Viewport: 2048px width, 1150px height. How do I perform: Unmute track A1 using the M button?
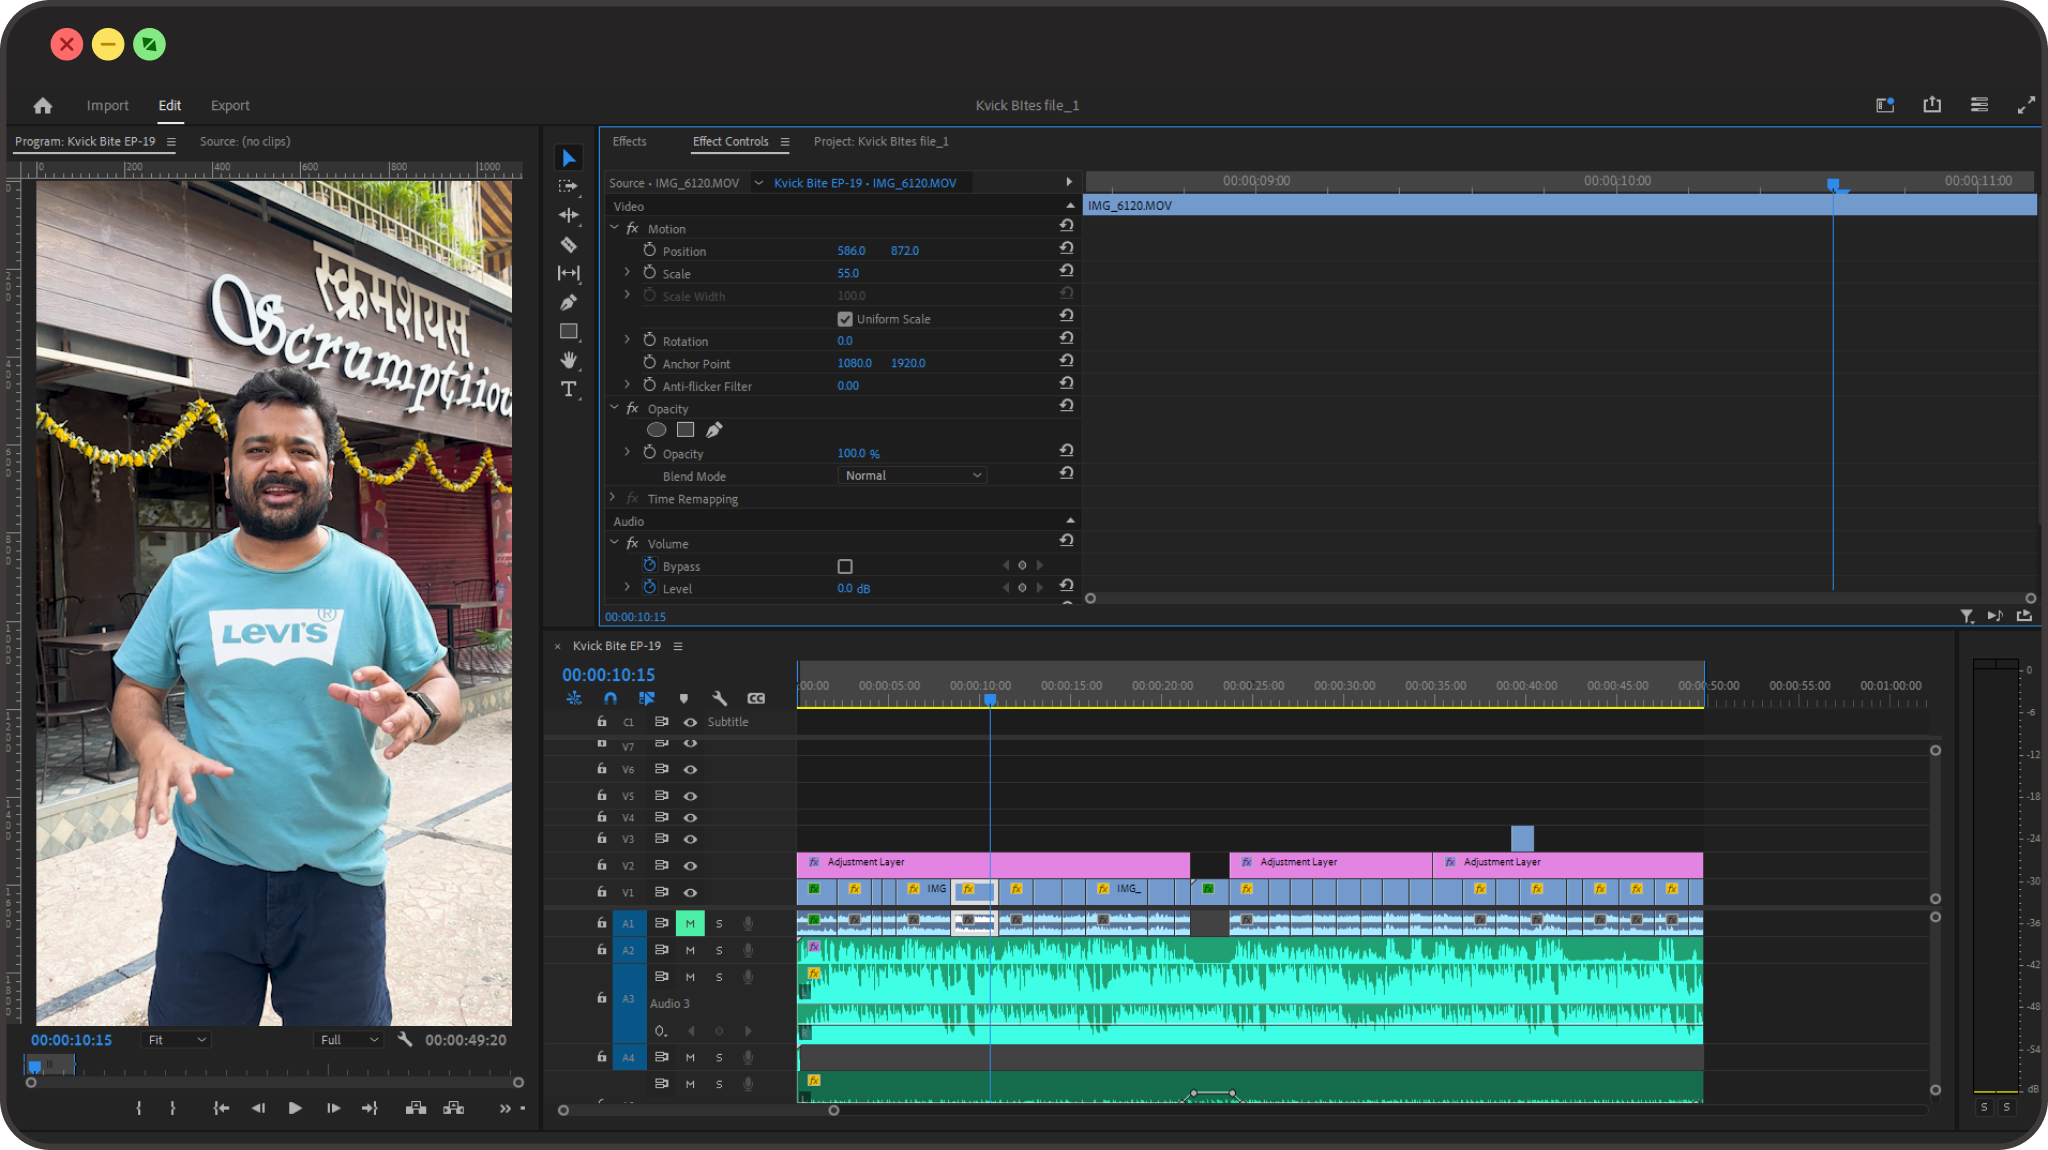[690, 923]
